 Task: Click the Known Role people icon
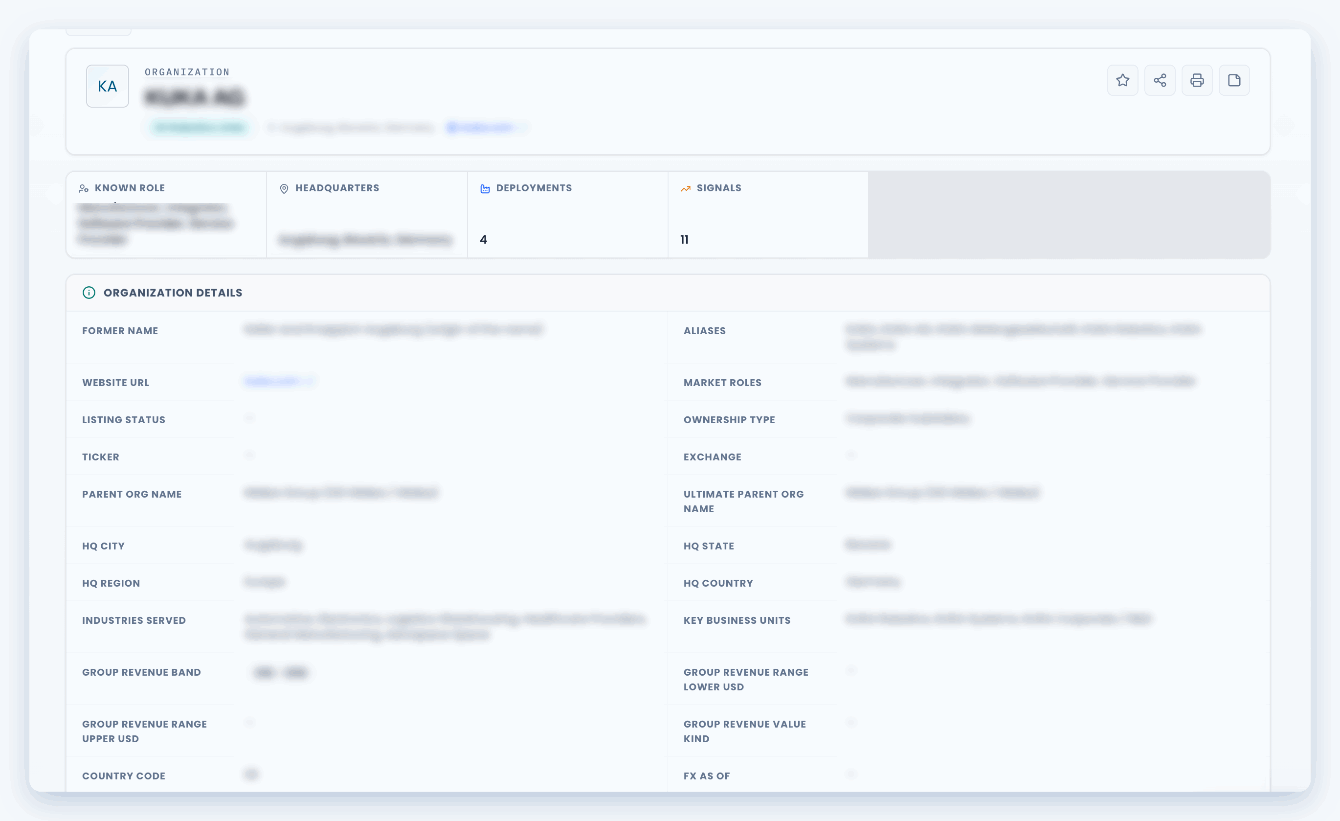point(84,188)
